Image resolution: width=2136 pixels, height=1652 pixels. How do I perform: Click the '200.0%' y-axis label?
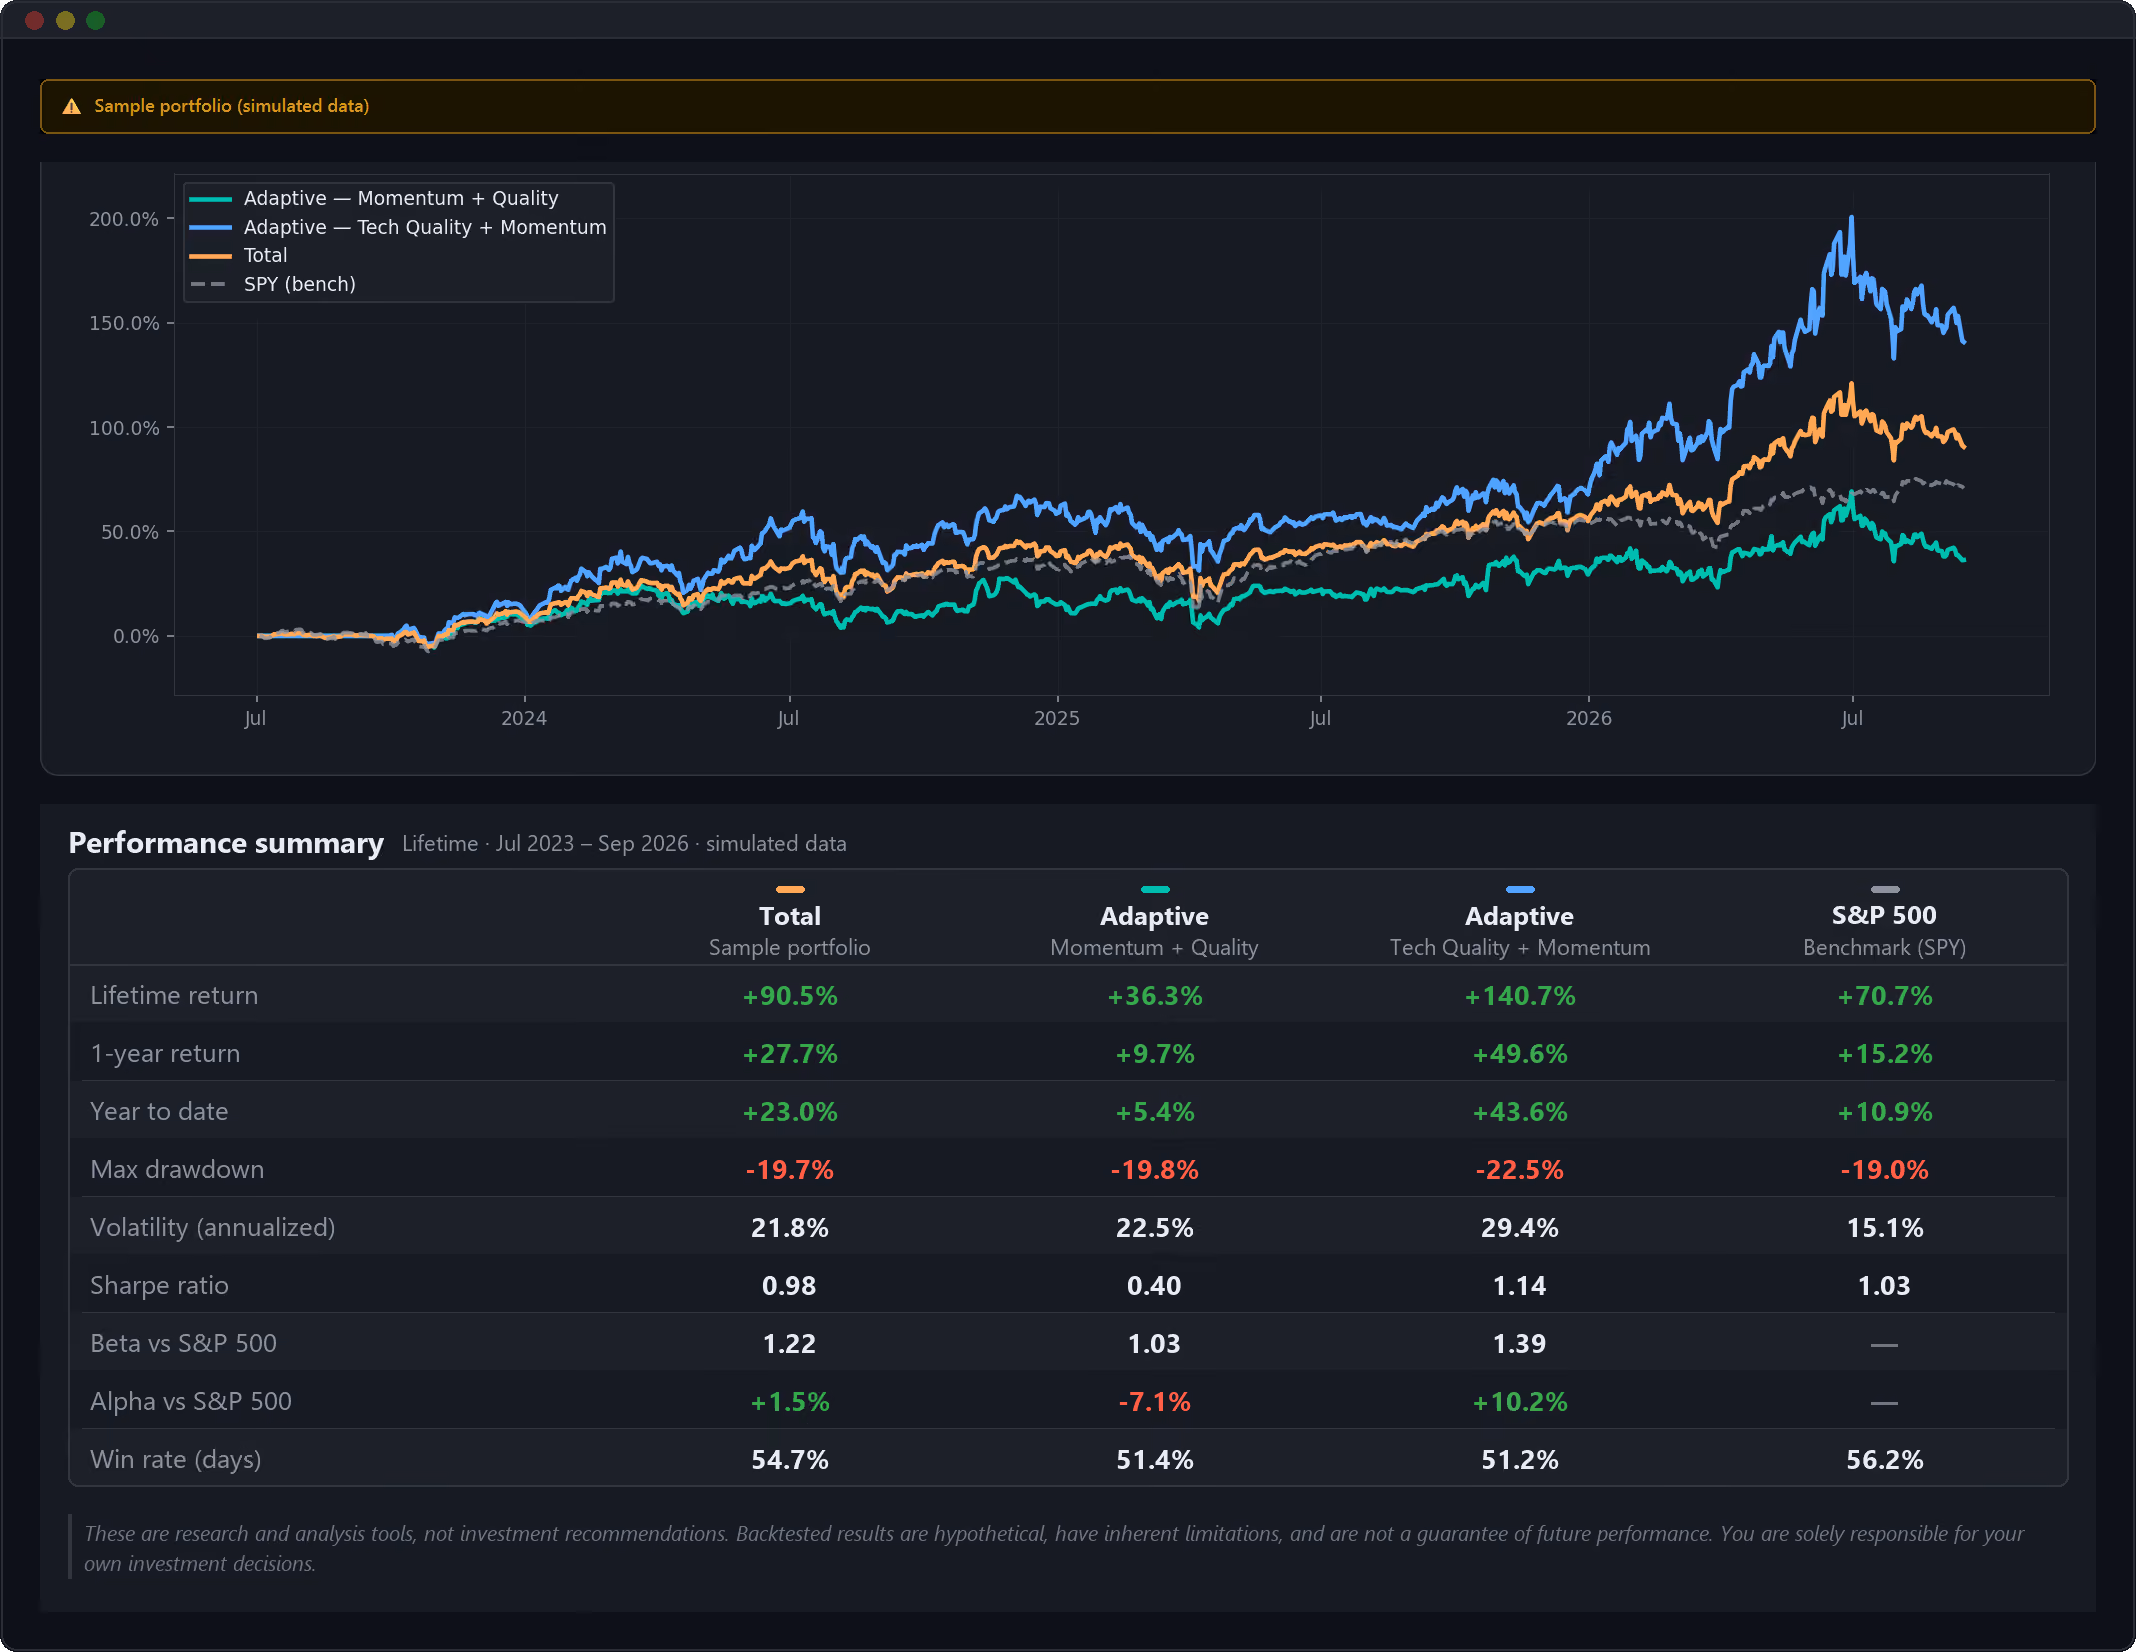124,219
